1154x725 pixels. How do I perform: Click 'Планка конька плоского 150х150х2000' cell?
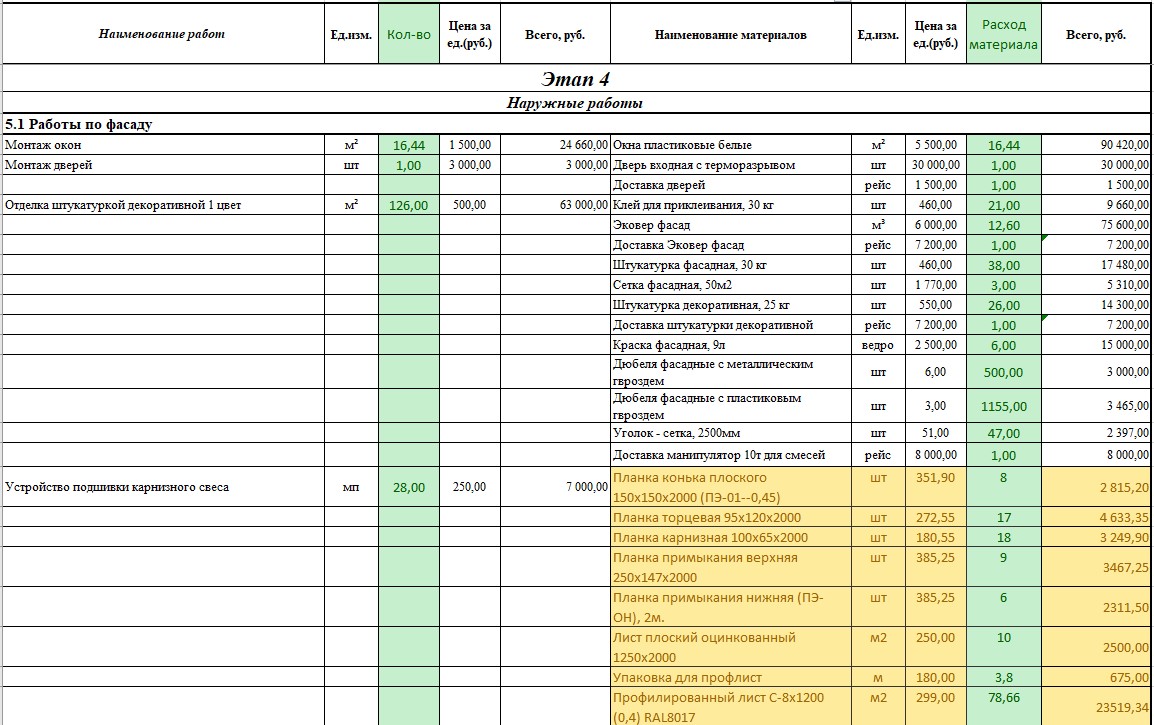(x=730, y=487)
